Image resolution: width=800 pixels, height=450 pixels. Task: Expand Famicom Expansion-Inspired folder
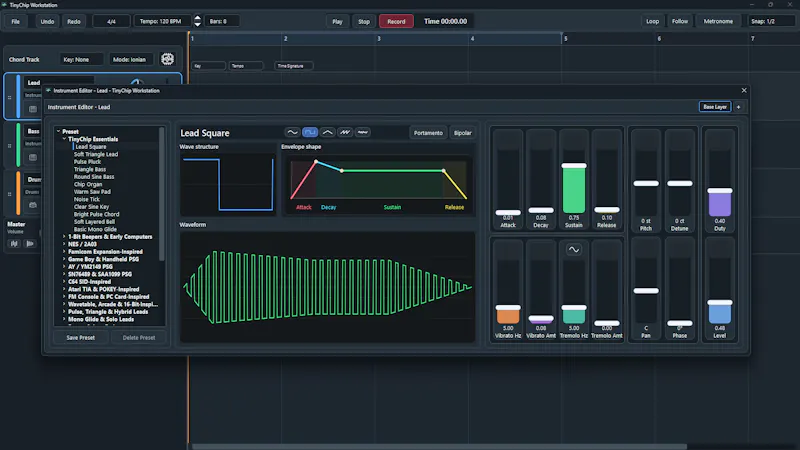tap(64, 252)
